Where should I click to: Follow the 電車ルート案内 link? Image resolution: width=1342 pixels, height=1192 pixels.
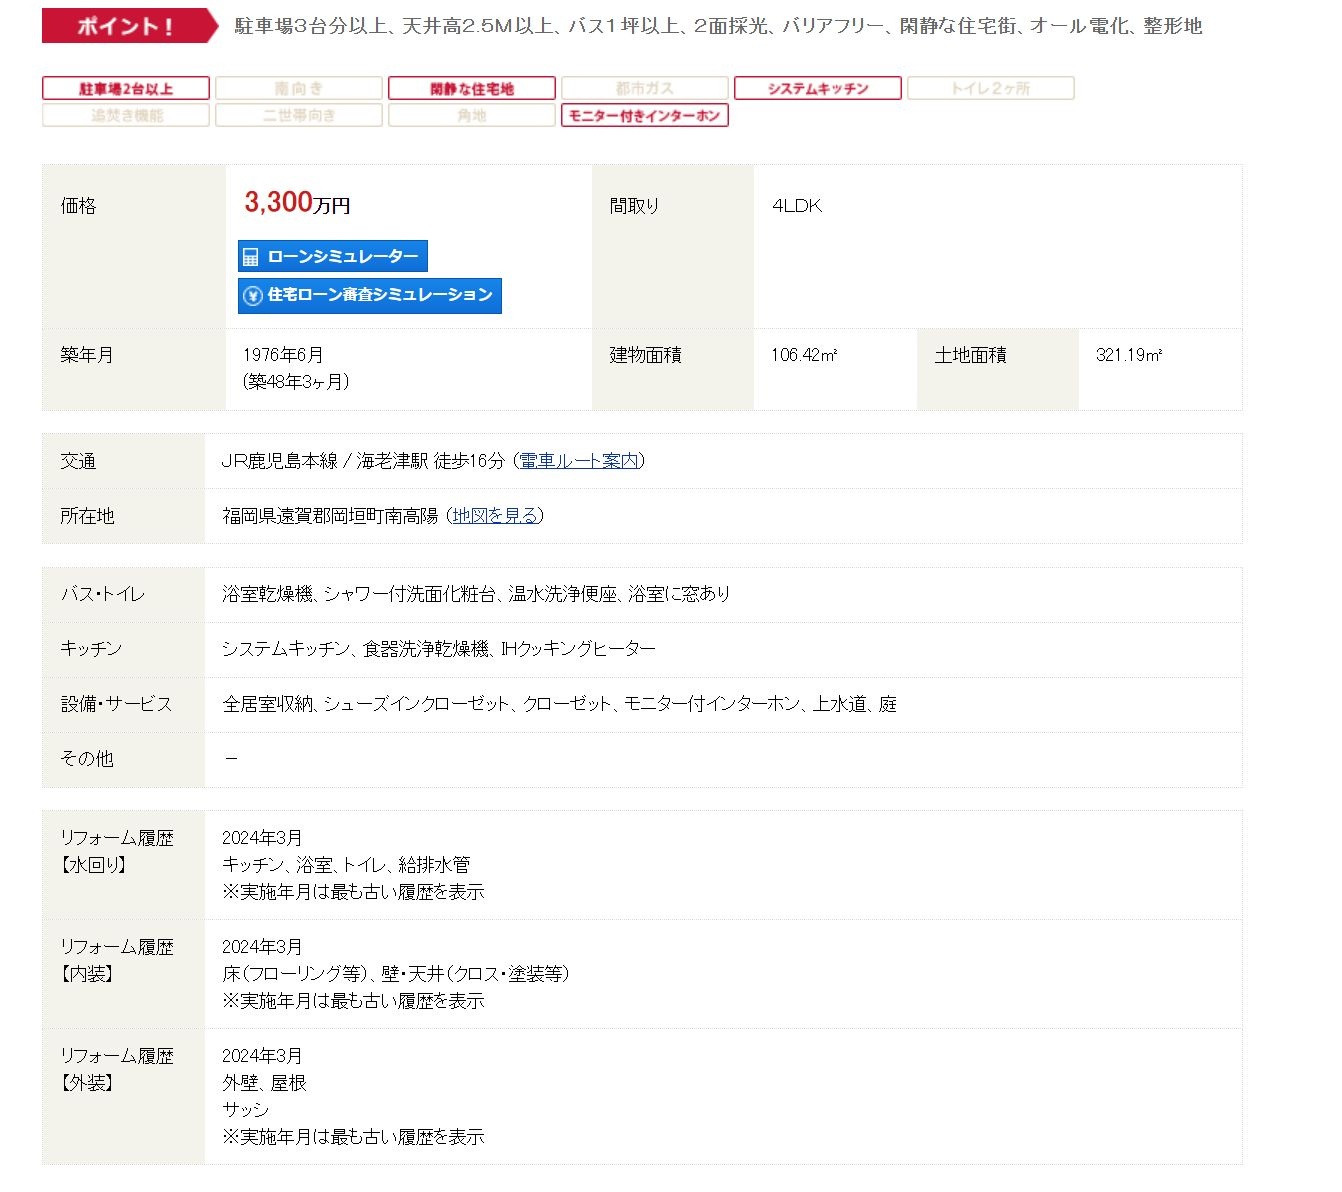579,461
